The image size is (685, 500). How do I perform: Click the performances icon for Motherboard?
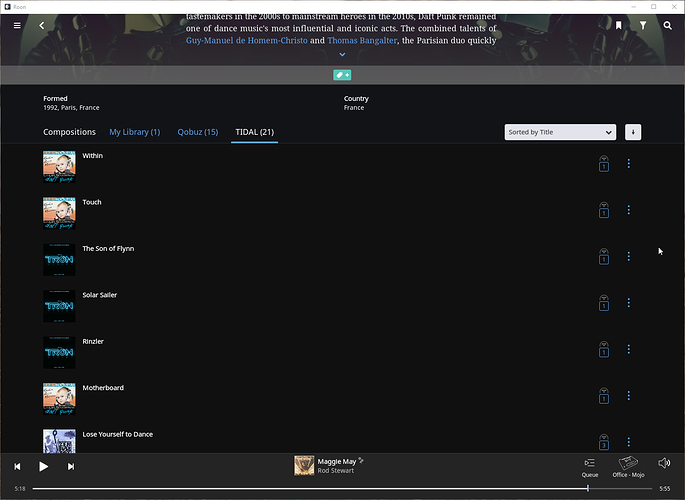coord(604,396)
